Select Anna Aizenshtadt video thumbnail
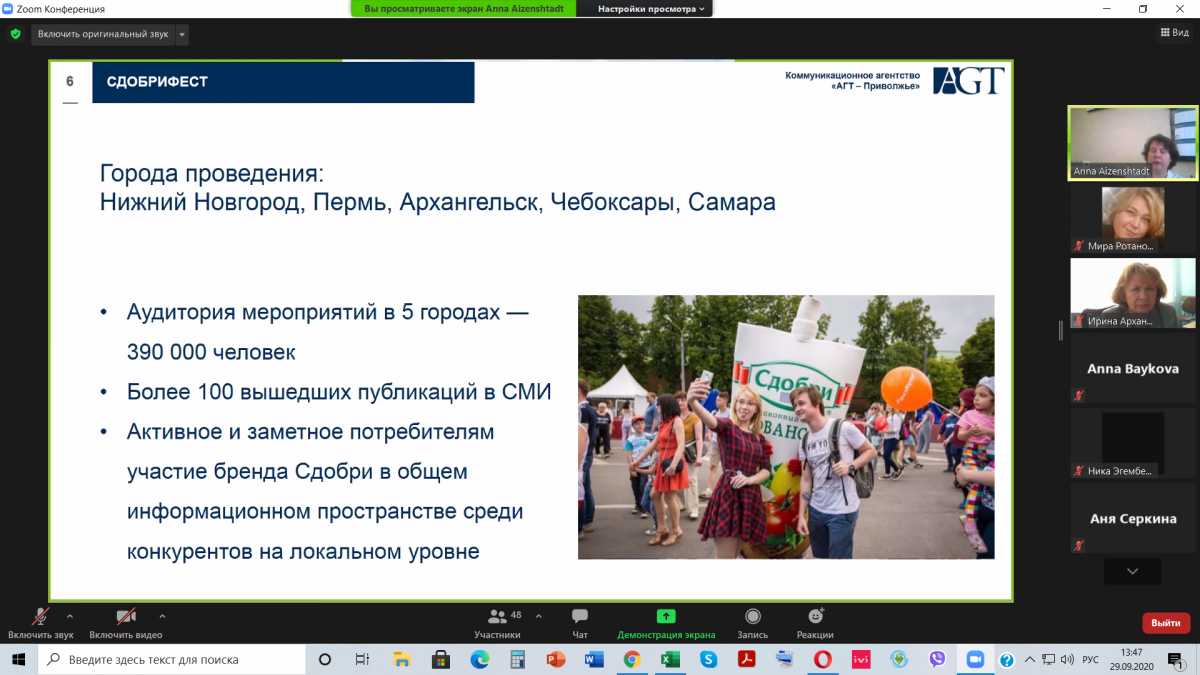The width and height of the screenshot is (1200, 675). pos(1132,143)
